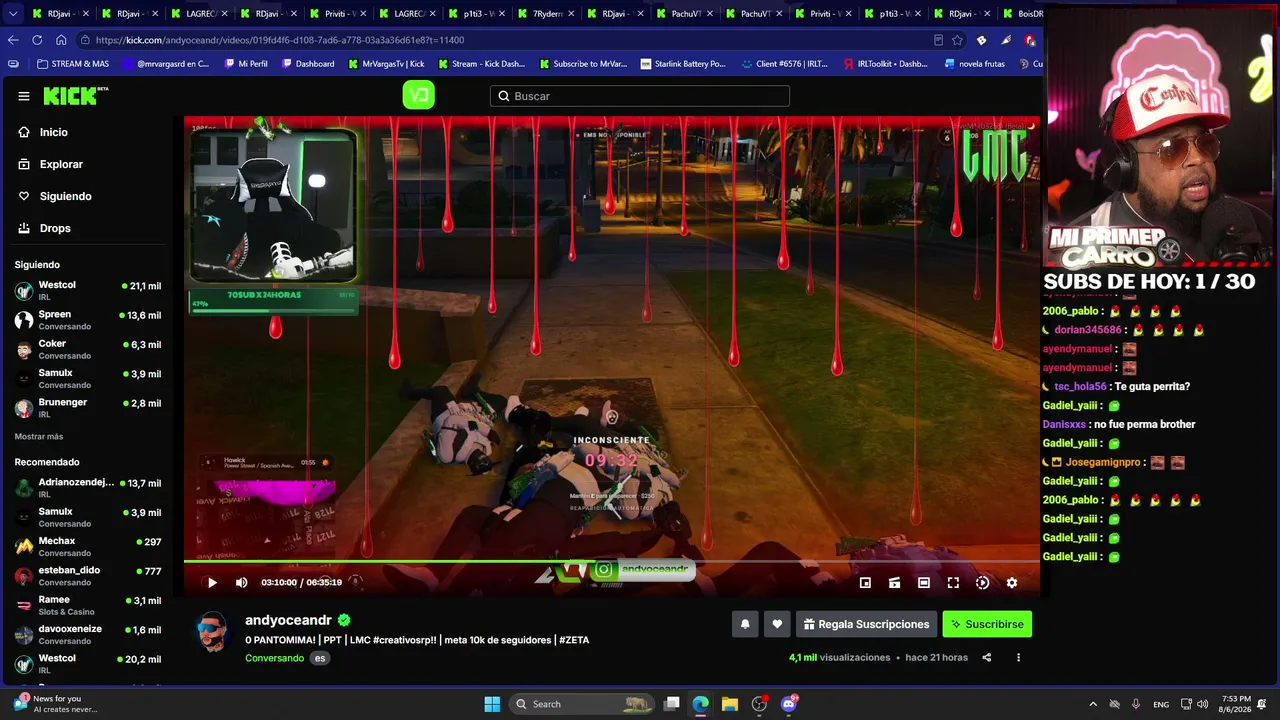This screenshot has height=720, width=1280.
Task: Click the browser home icon
Action: point(61,40)
